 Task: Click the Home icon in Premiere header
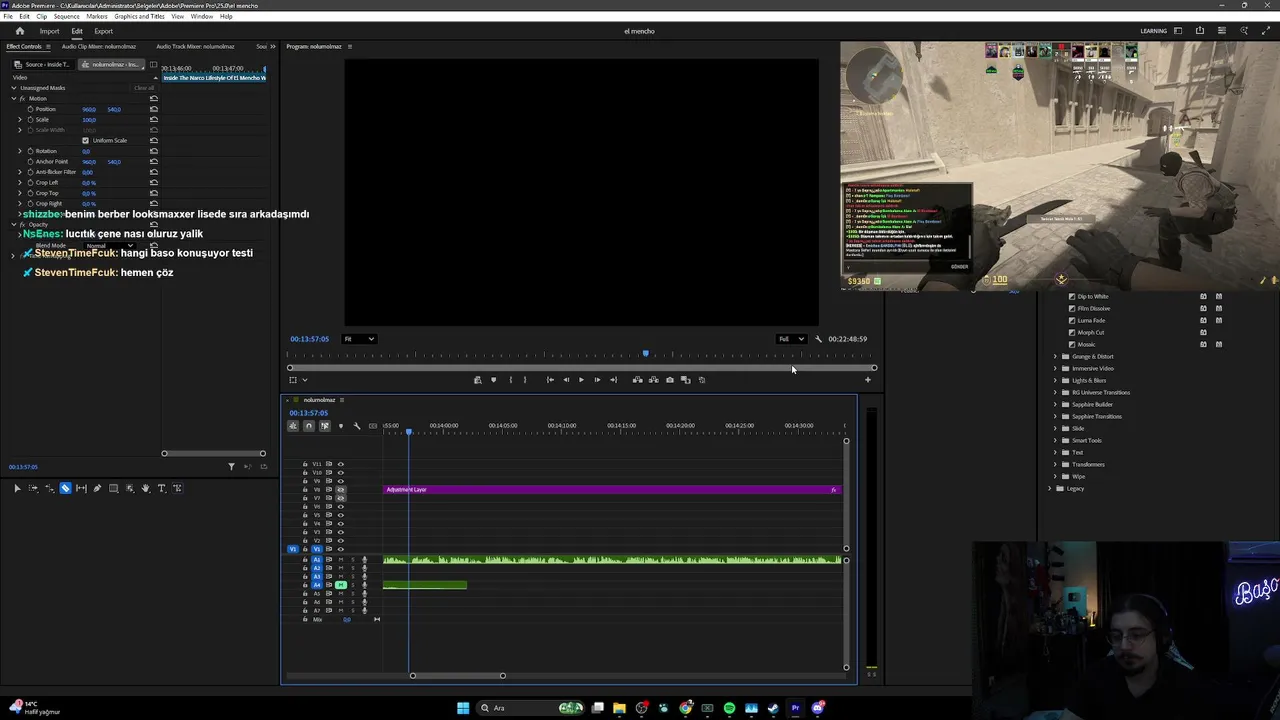(19, 31)
